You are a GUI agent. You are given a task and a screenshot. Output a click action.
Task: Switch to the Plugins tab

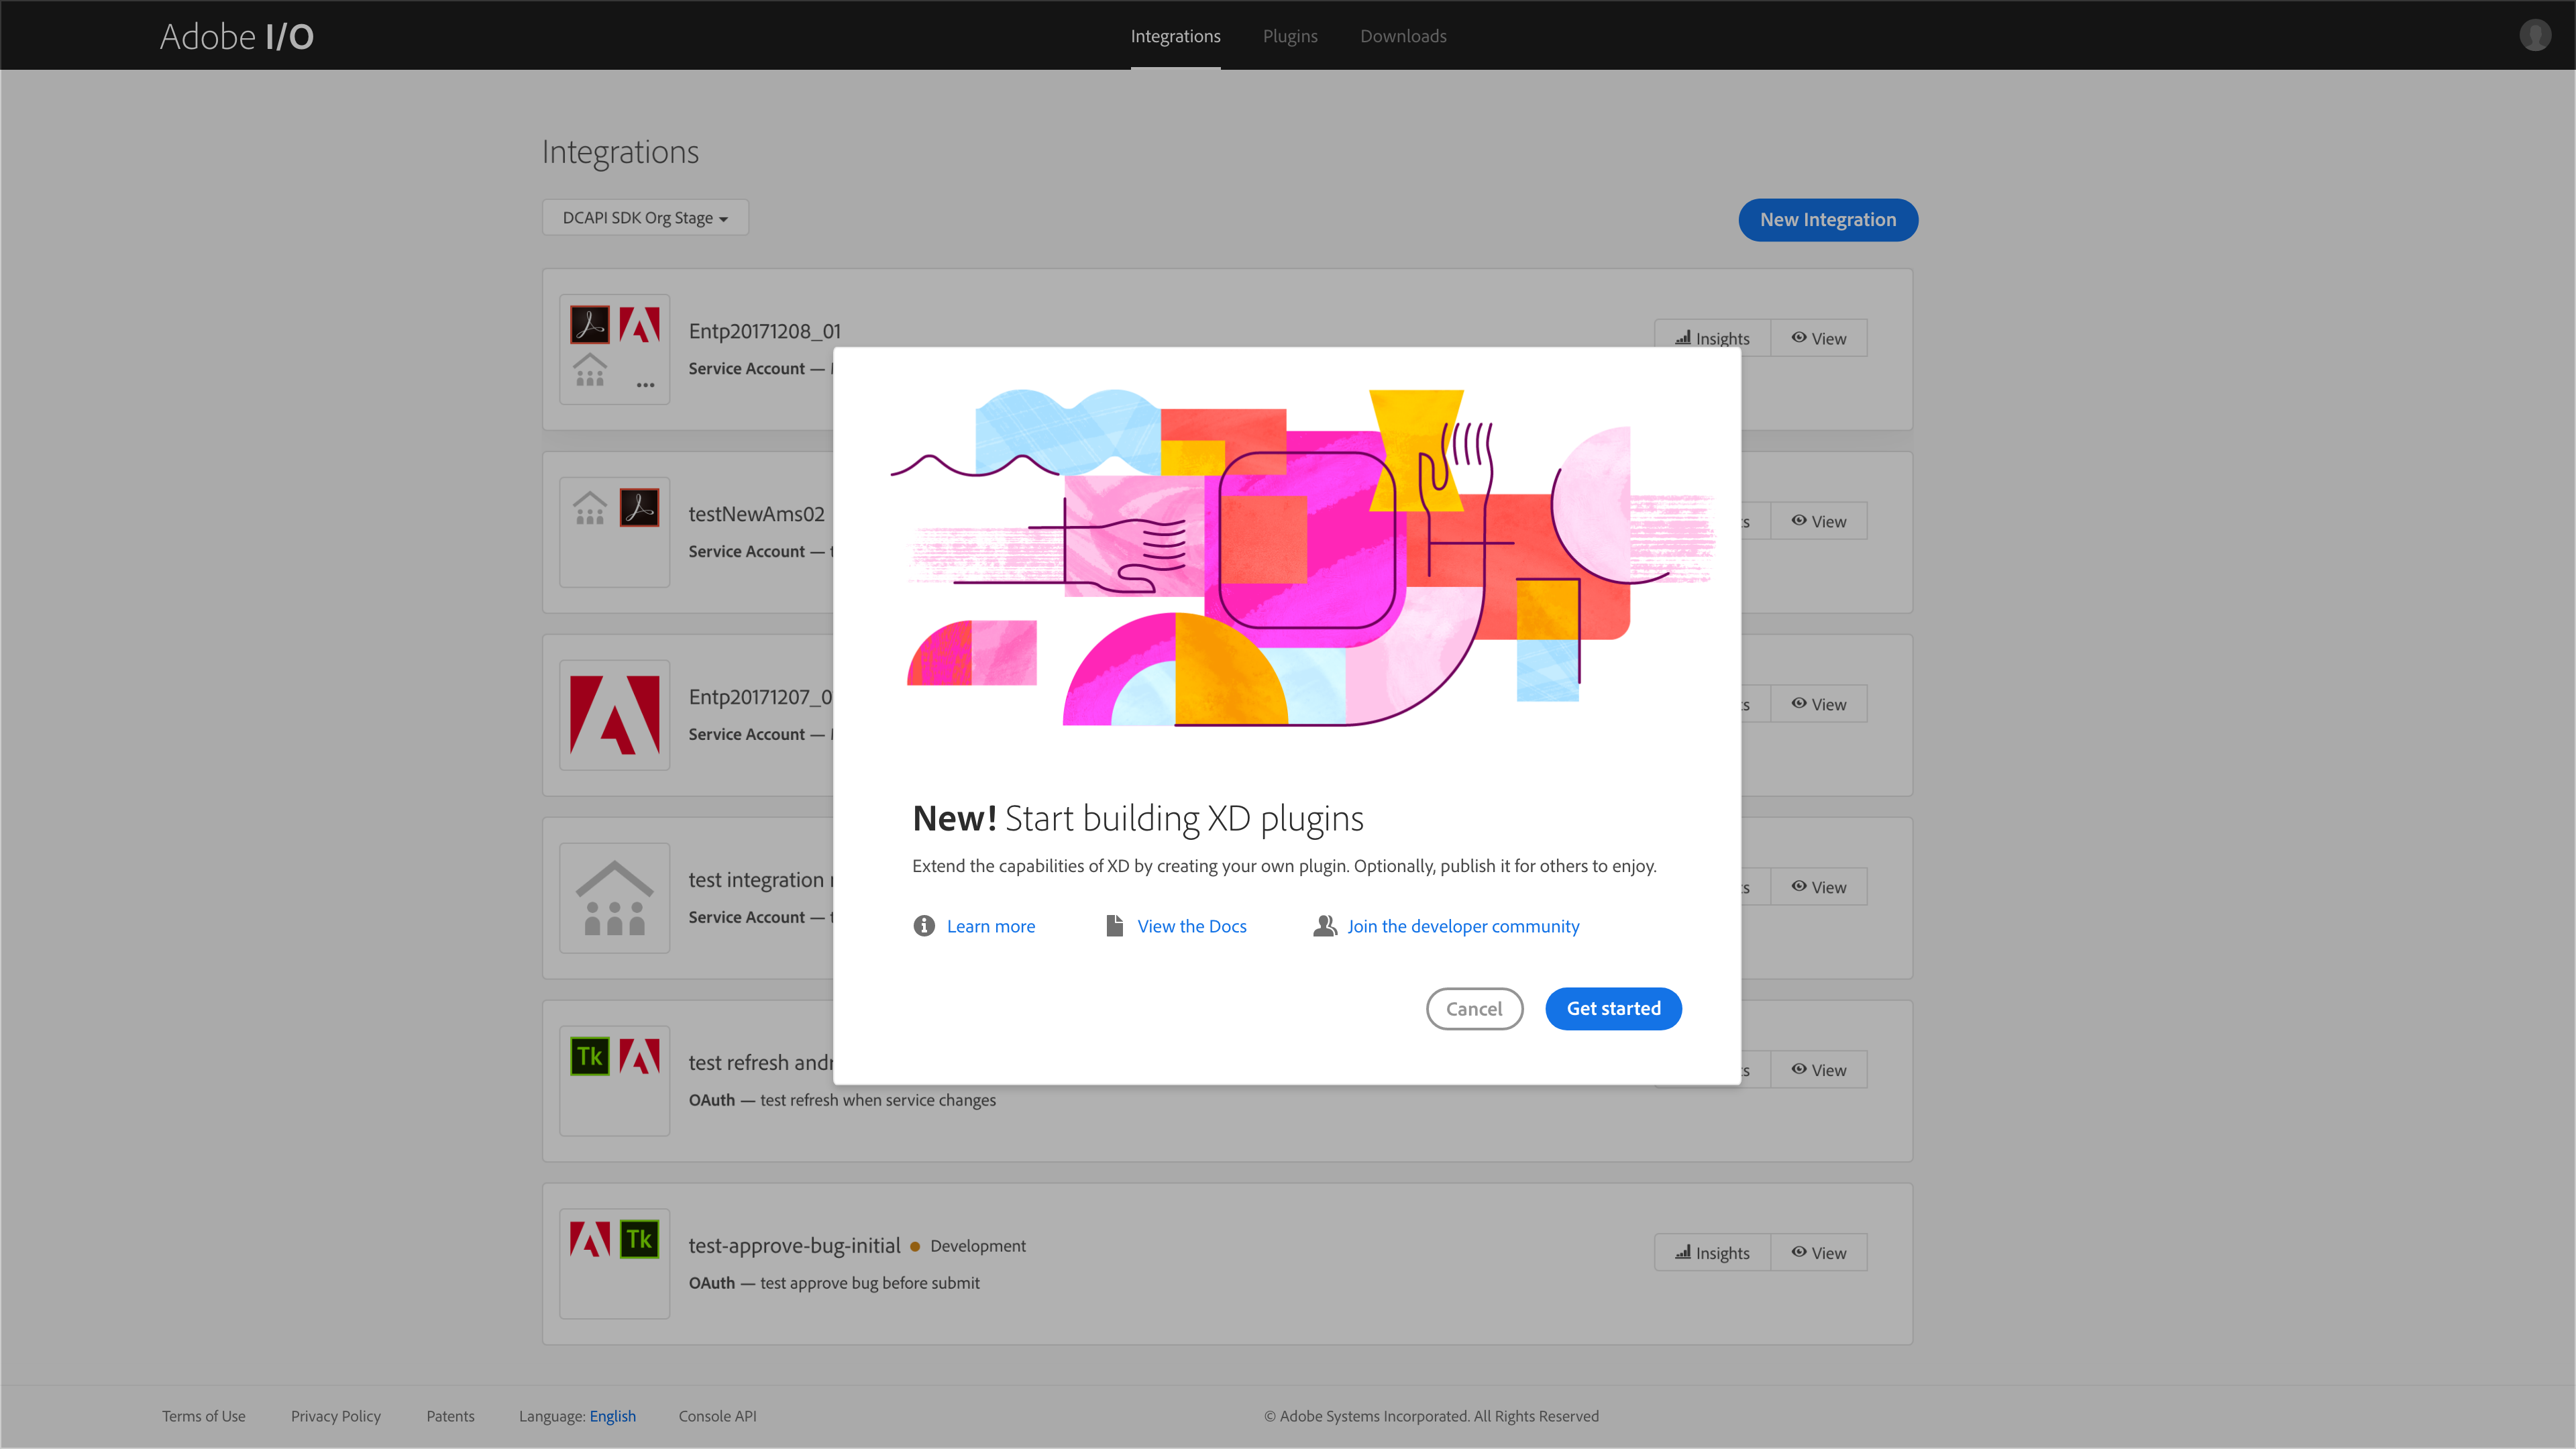pos(1290,36)
